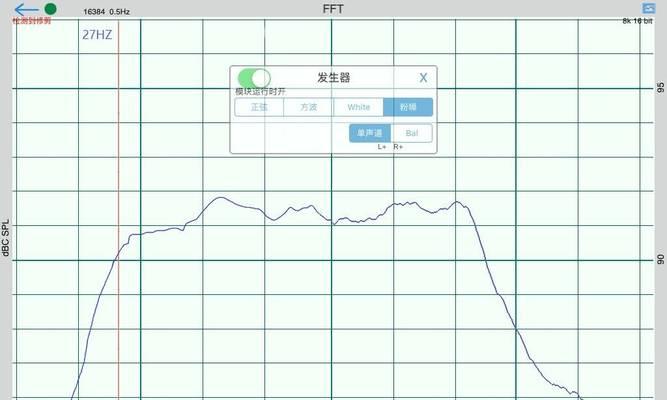Click the 95 dB axis label
Viewport: 667px width, 400px height.
(x=661, y=88)
